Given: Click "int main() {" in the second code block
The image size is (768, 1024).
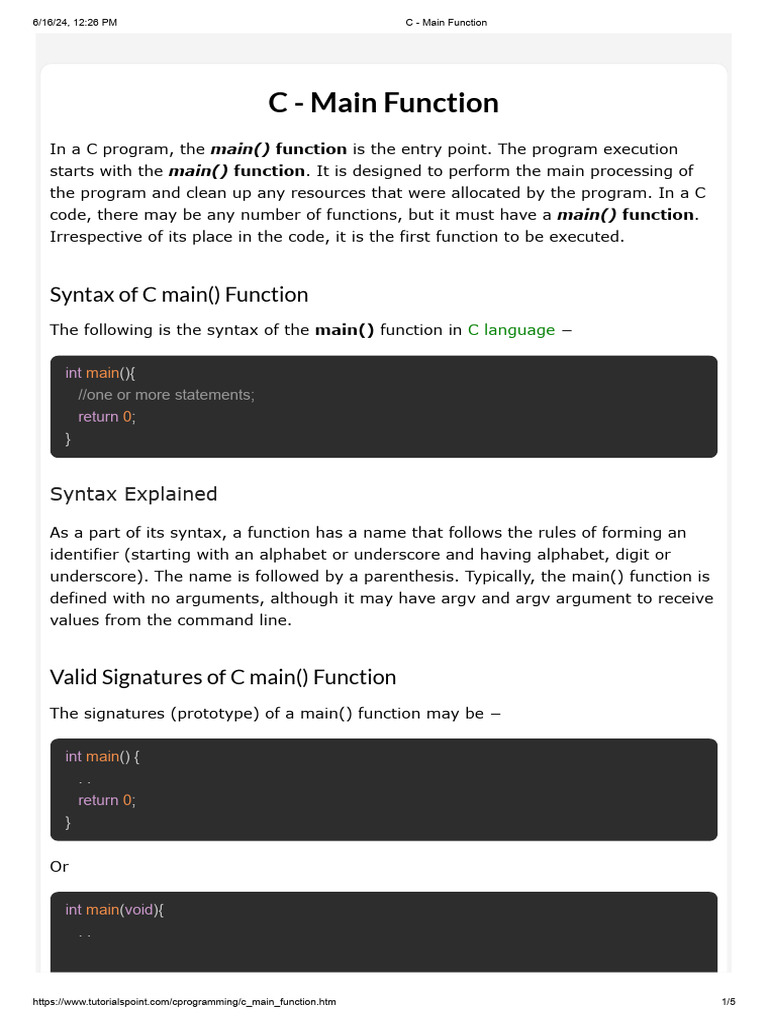Looking at the screenshot, I should [103, 757].
